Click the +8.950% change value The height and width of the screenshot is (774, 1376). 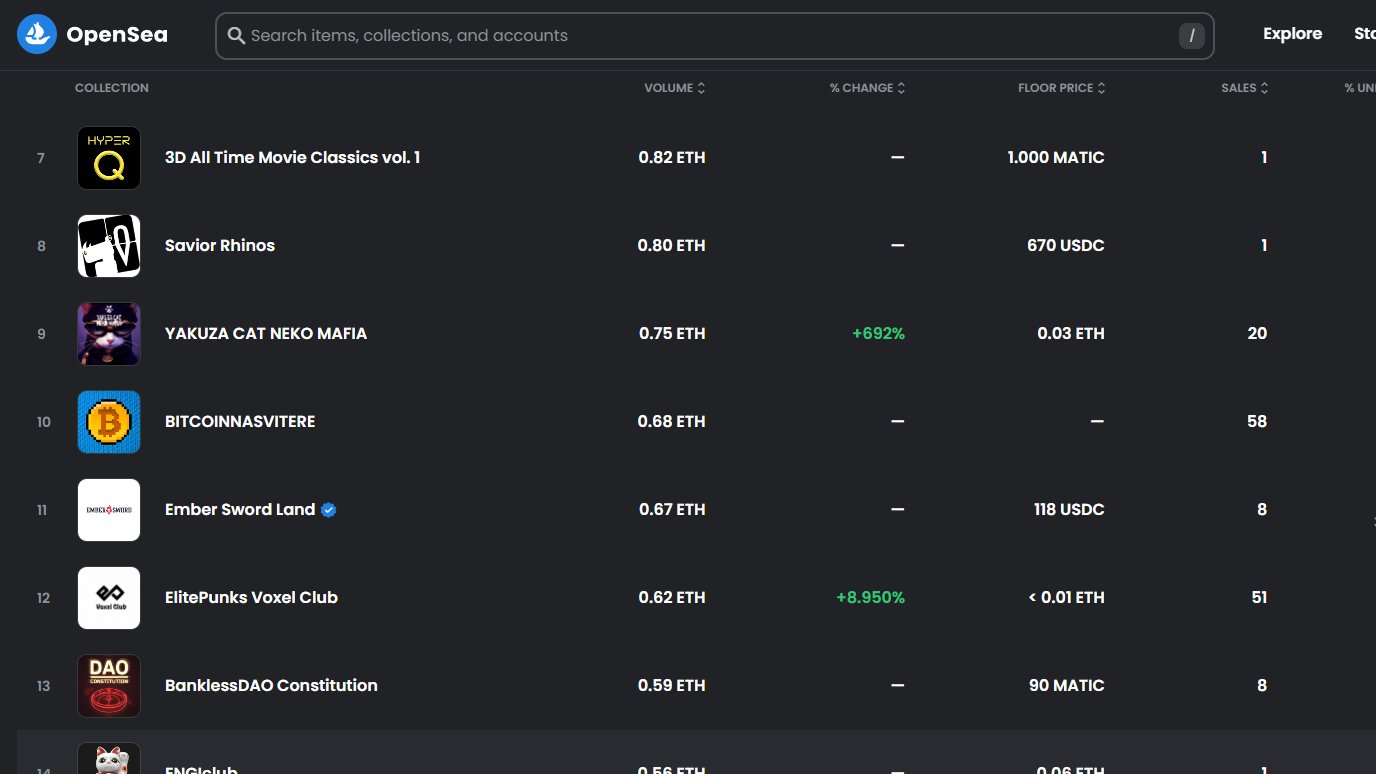pos(870,598)
